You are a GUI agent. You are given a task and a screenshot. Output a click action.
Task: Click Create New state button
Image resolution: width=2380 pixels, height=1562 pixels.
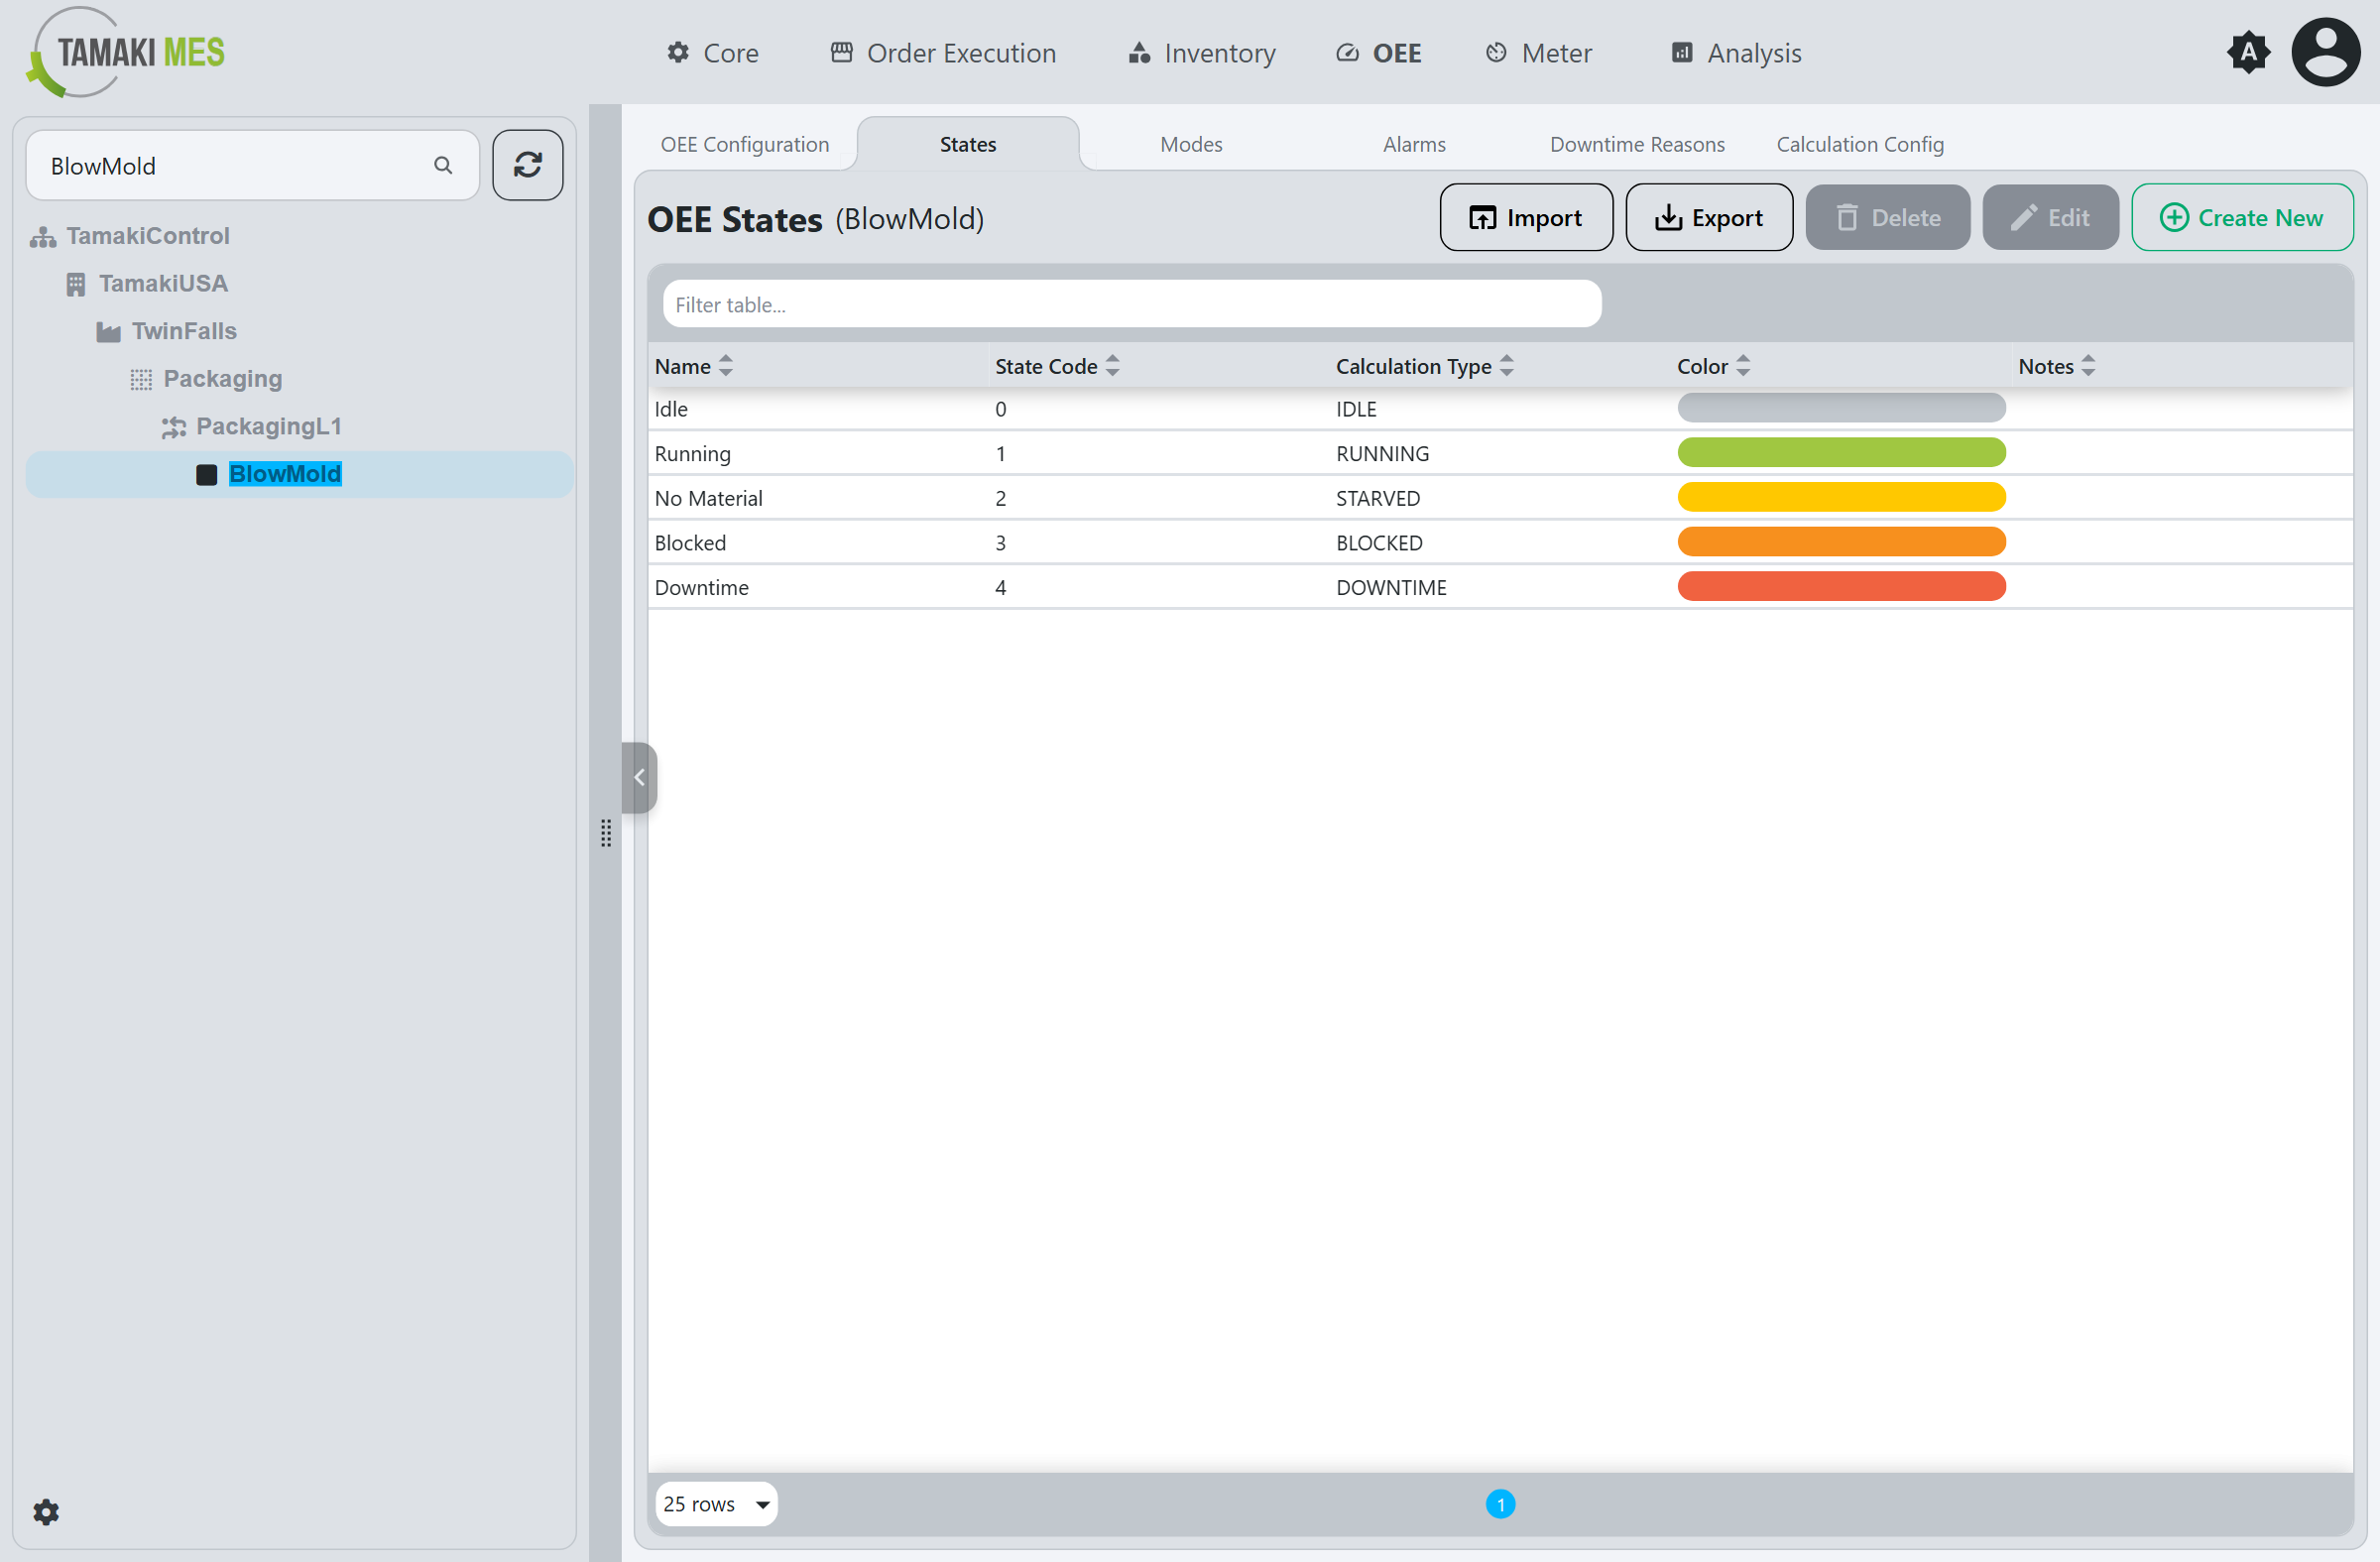click(x=2242, y=217)
